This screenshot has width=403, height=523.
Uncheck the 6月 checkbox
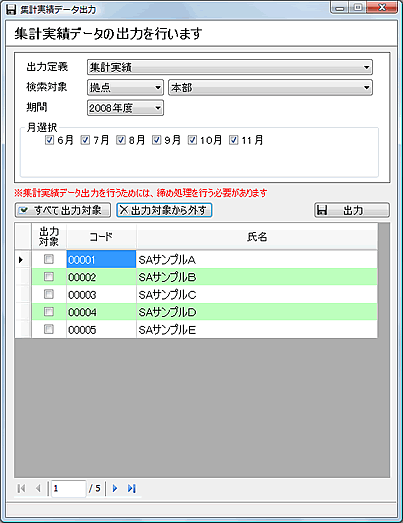click(49, 140)
